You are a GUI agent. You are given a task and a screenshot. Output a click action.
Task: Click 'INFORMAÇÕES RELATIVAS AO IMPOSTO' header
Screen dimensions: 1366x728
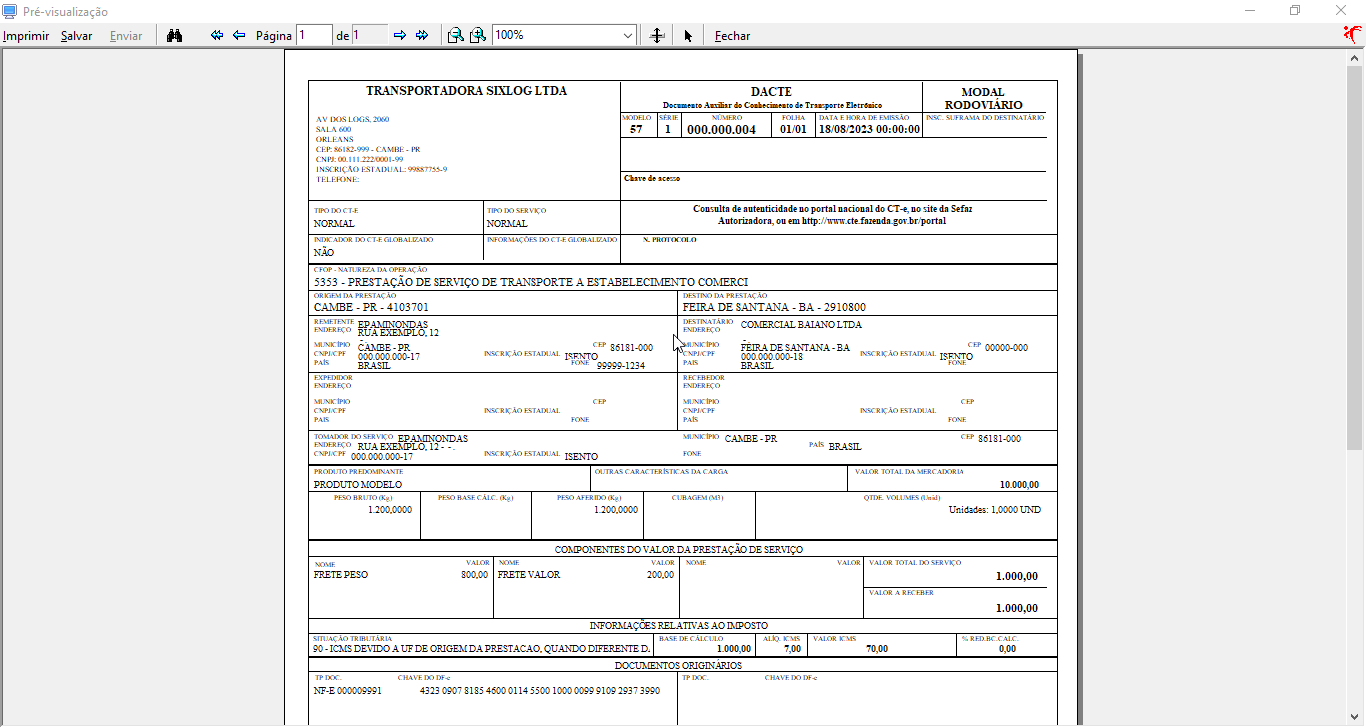click(678, 625)
